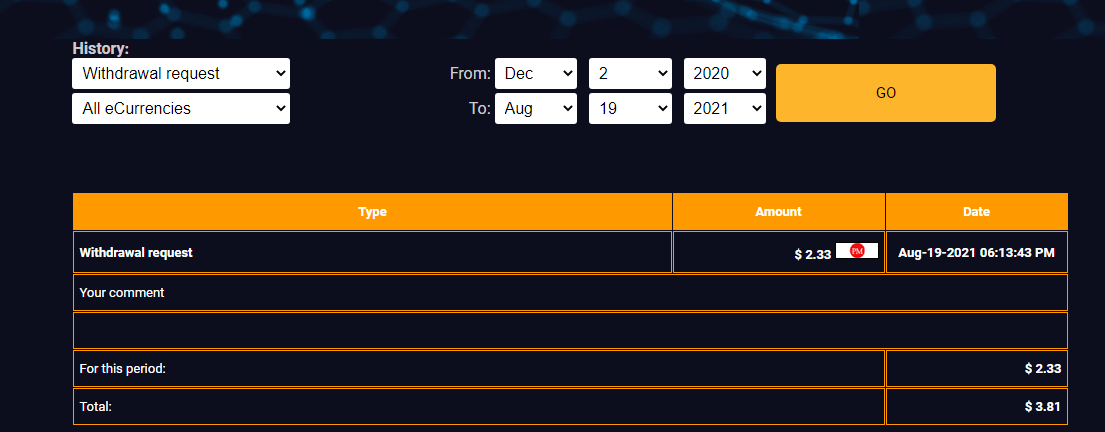The height and width of the screenshot is (432, 1105).
Task: Click the Type column header
Action: click(x=372, y=211)
